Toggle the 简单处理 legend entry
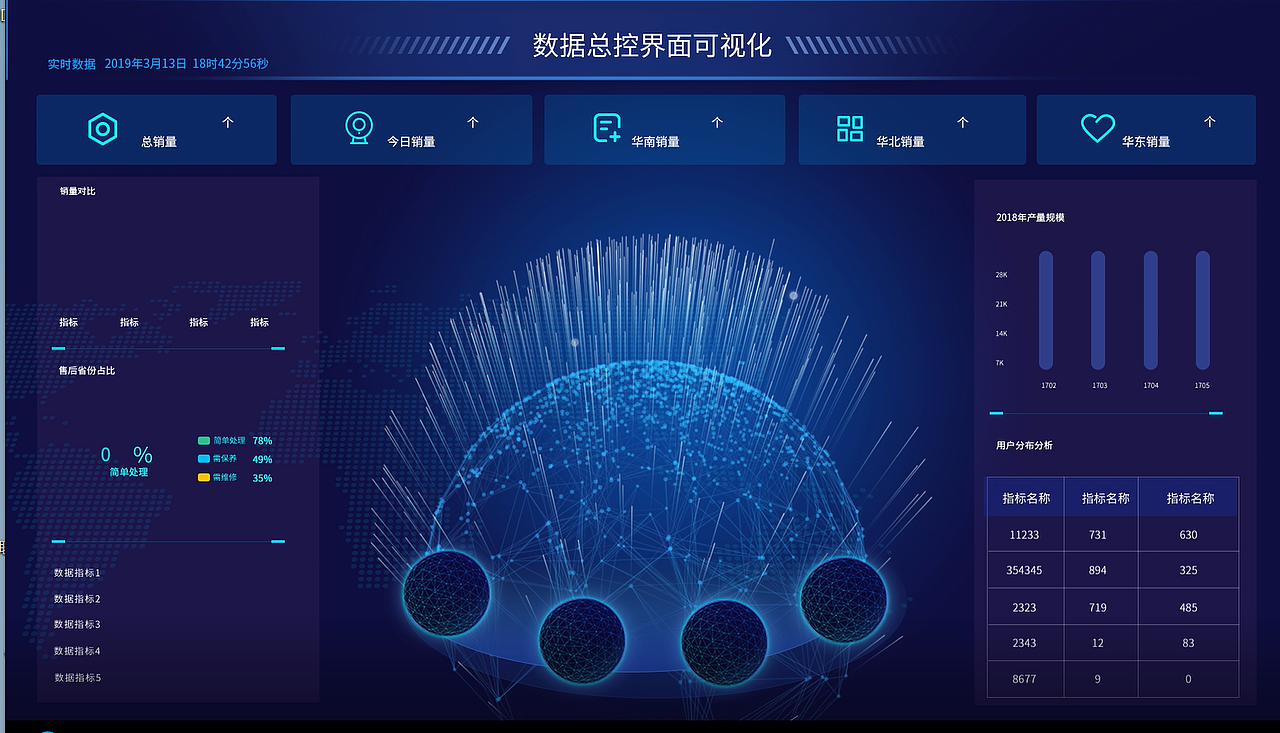Image resolution: width=1280 pixels, height=733 pixels. tap(226, 440)
